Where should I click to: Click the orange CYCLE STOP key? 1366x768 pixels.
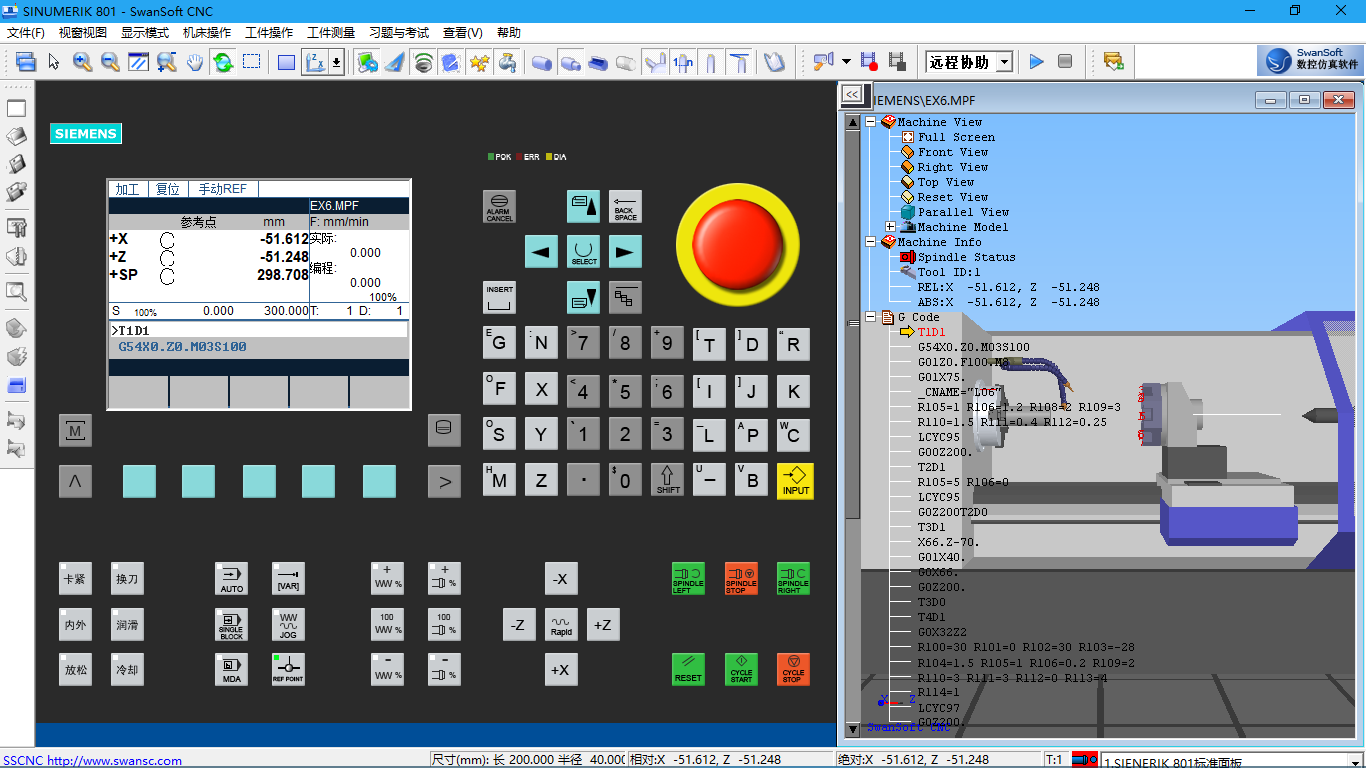pyautogui.click(x=793, y=669)
